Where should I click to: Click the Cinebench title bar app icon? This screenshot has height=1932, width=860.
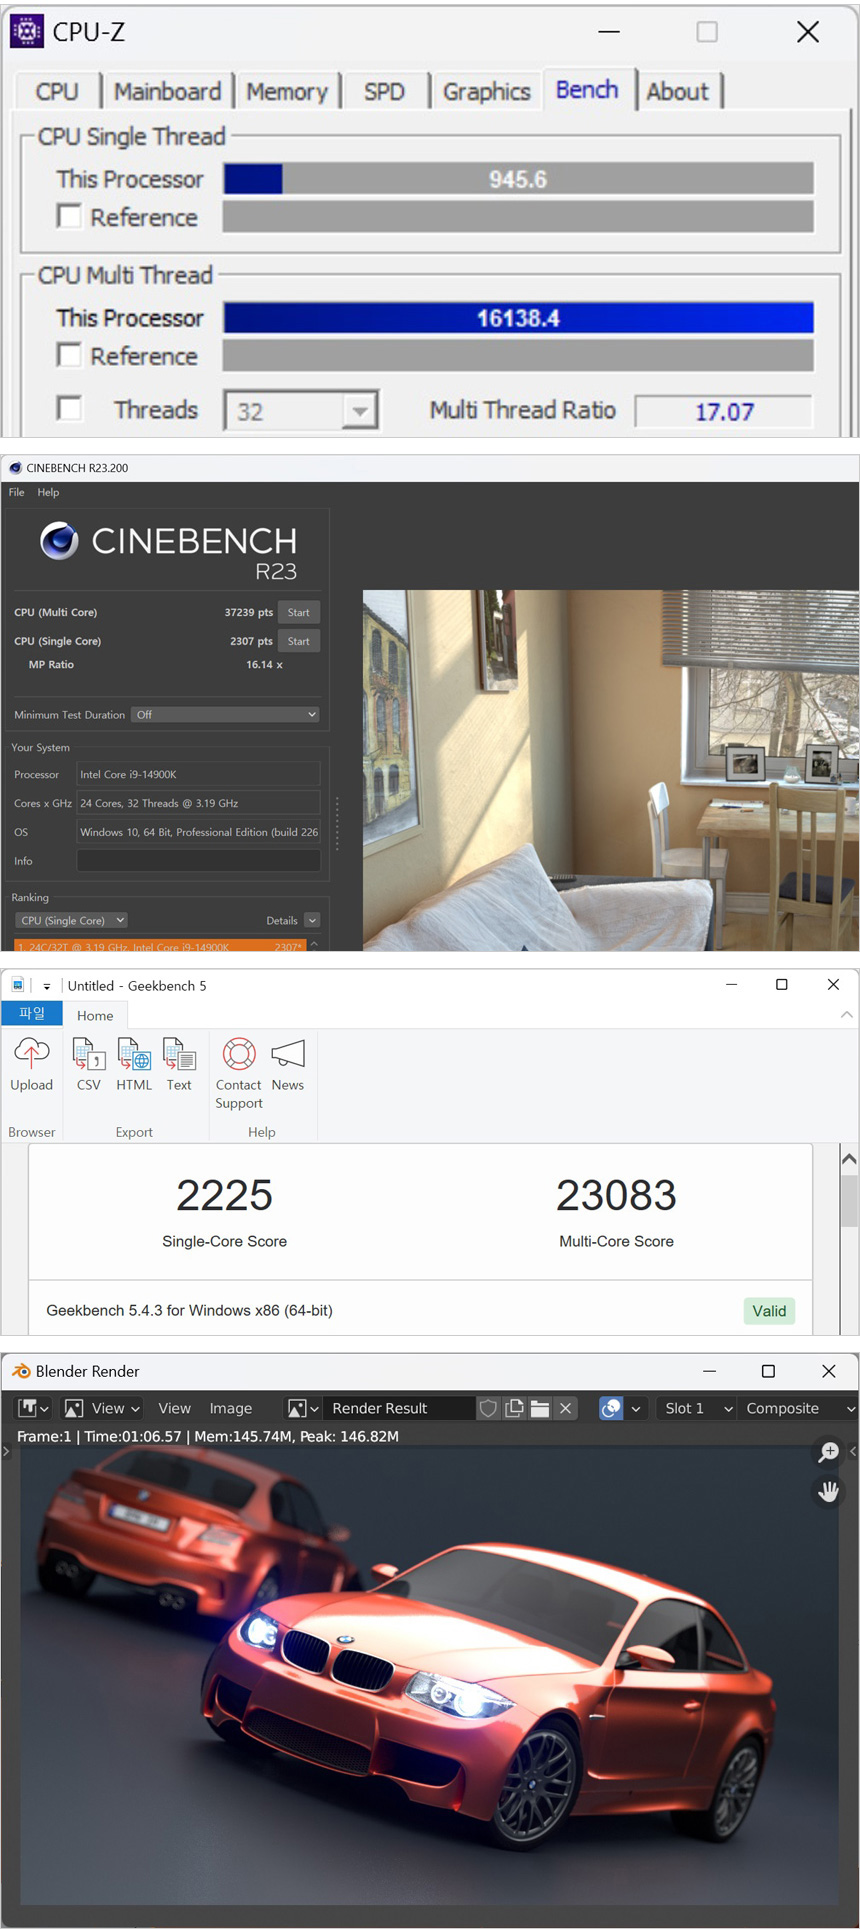(15, 467)
